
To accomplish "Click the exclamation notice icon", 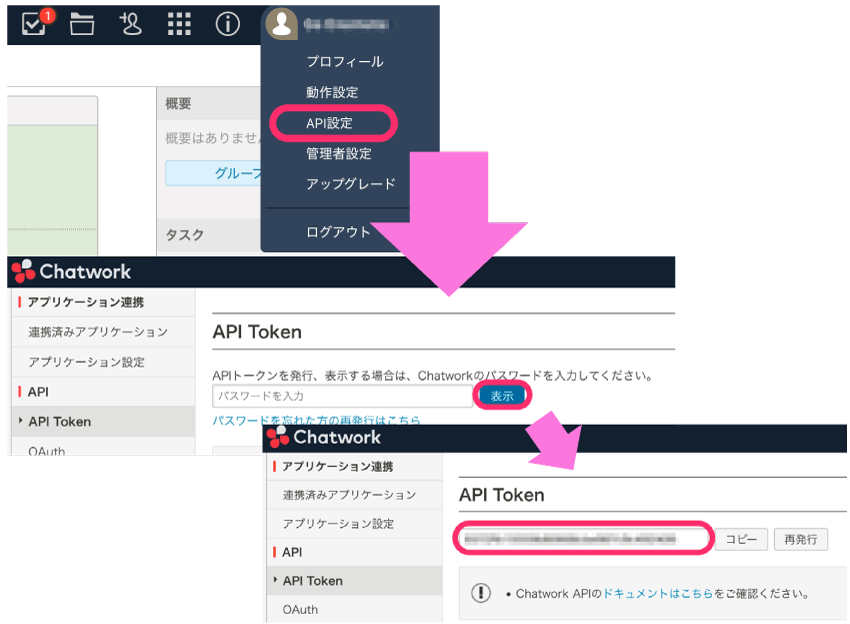I will pos(481,593).
